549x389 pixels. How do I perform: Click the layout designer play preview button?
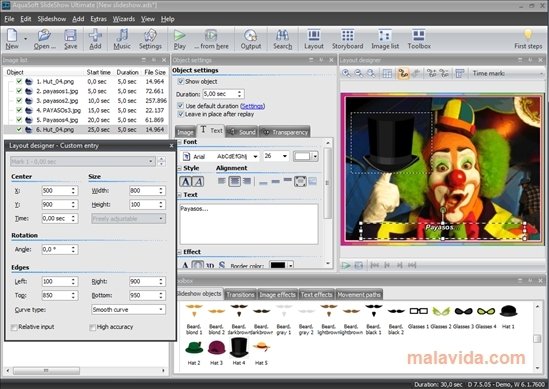(346, 265)
